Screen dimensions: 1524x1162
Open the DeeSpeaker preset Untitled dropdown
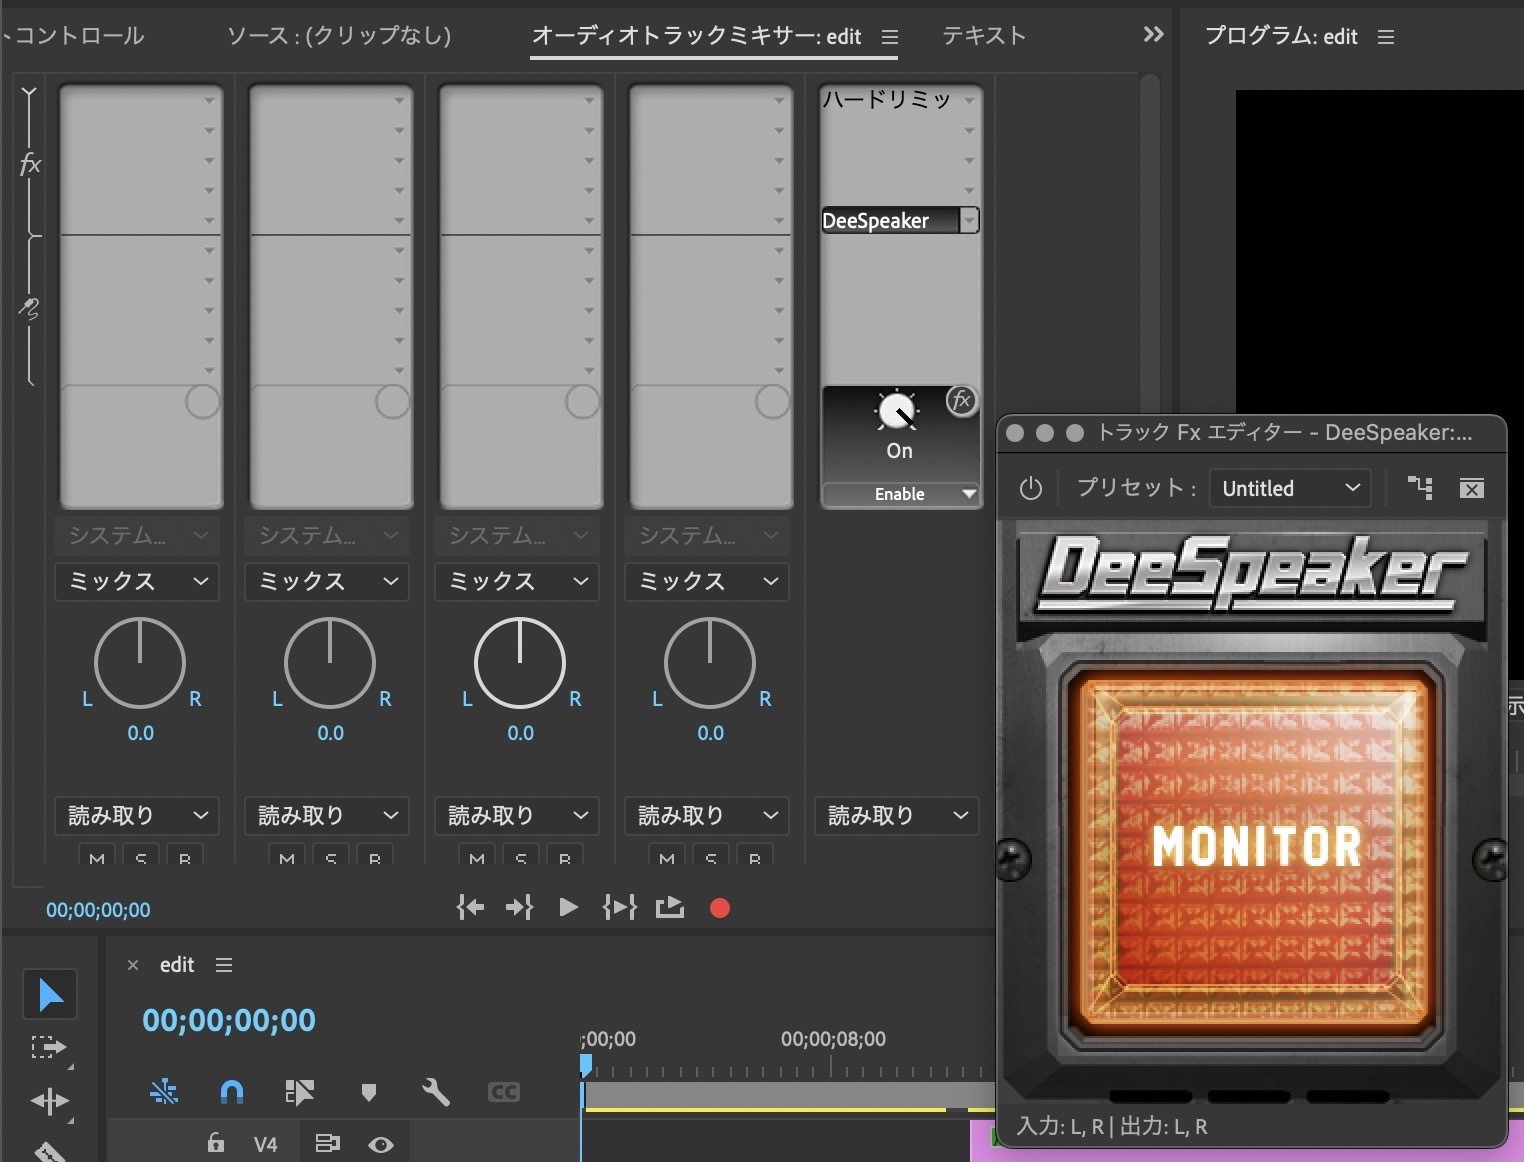click(1289, 488)
